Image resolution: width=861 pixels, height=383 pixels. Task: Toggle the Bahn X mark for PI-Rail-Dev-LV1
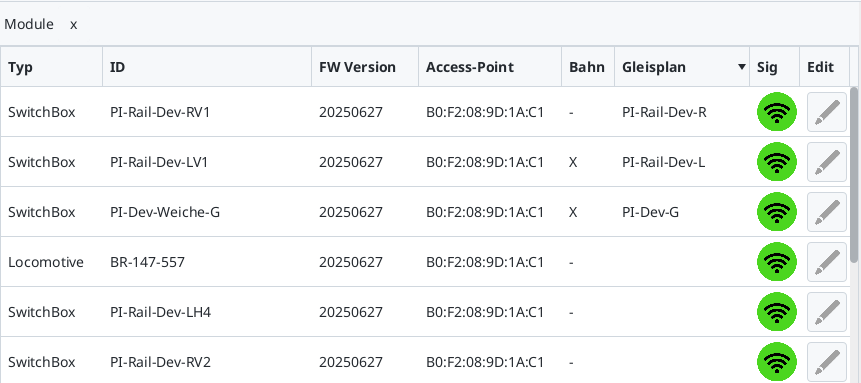coord(573,163)
